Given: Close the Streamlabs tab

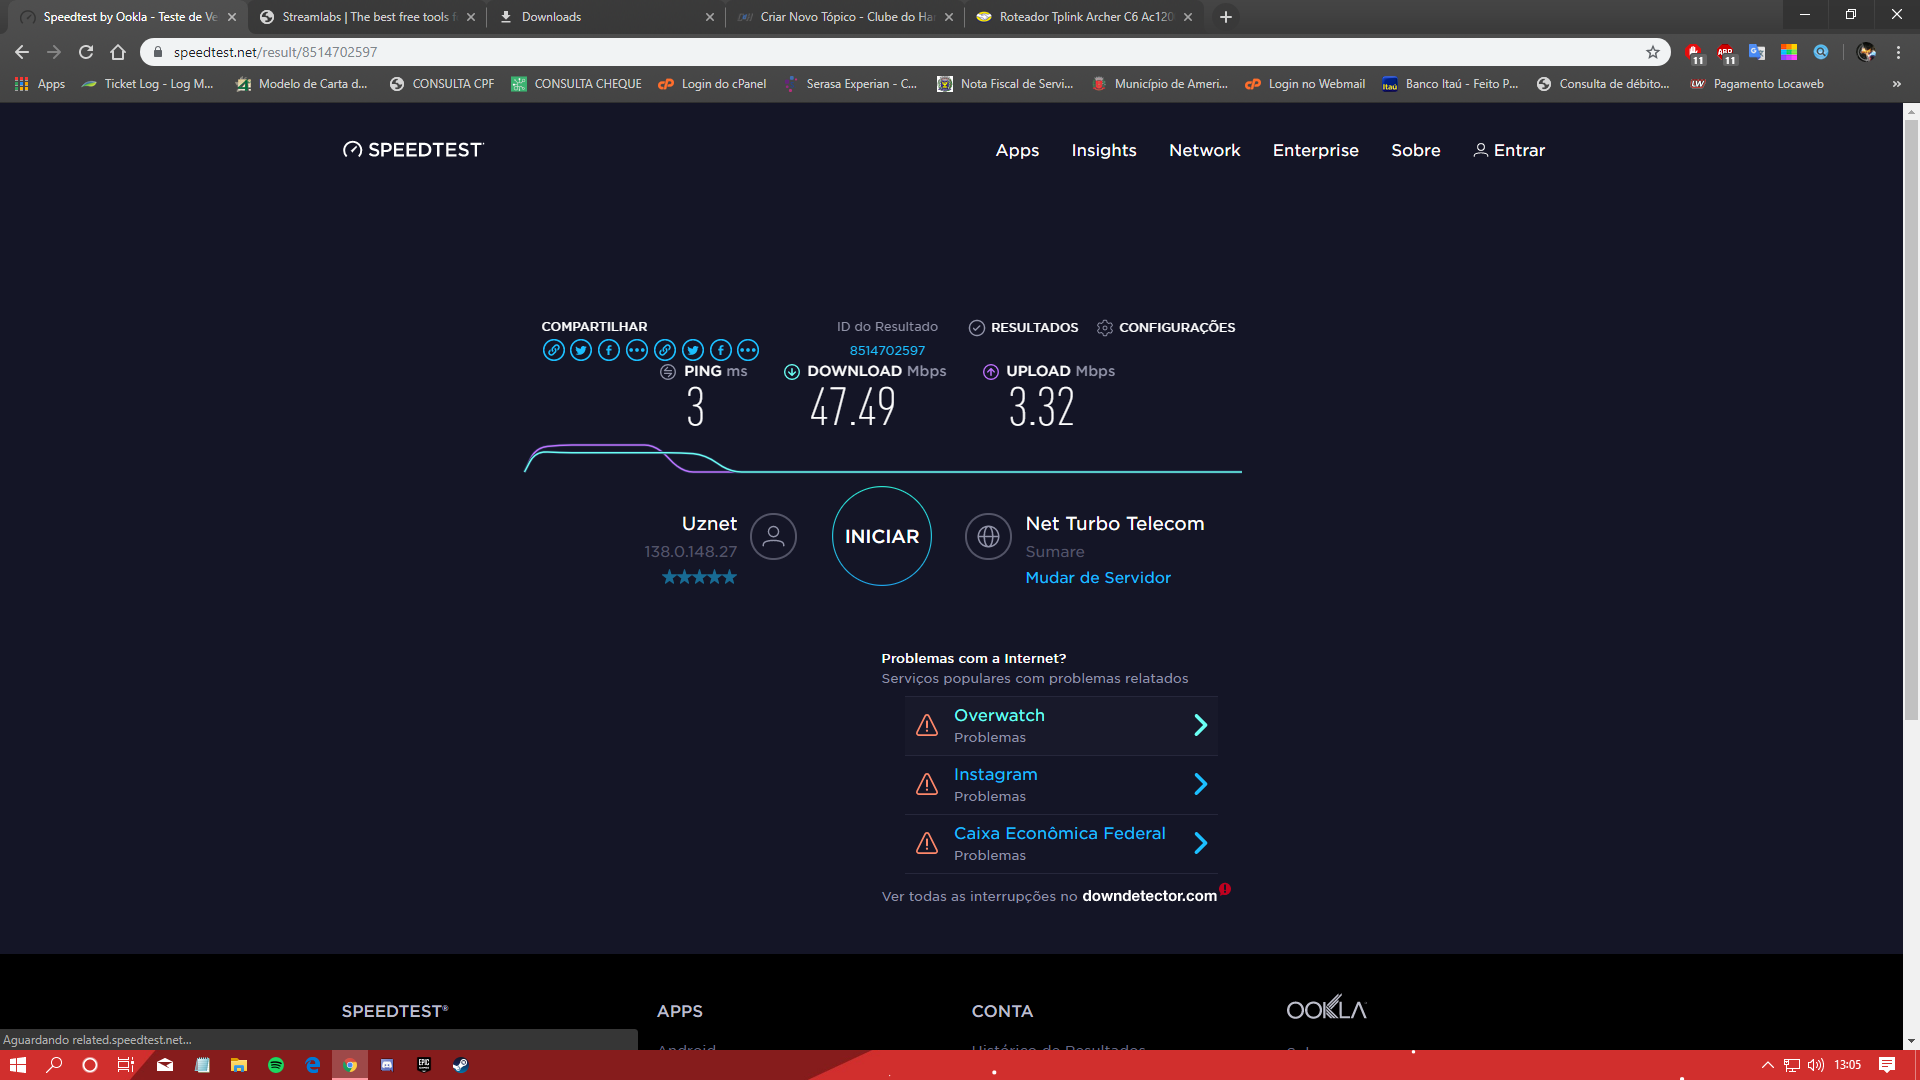Looking at the screenshot, I should point(471,17).
